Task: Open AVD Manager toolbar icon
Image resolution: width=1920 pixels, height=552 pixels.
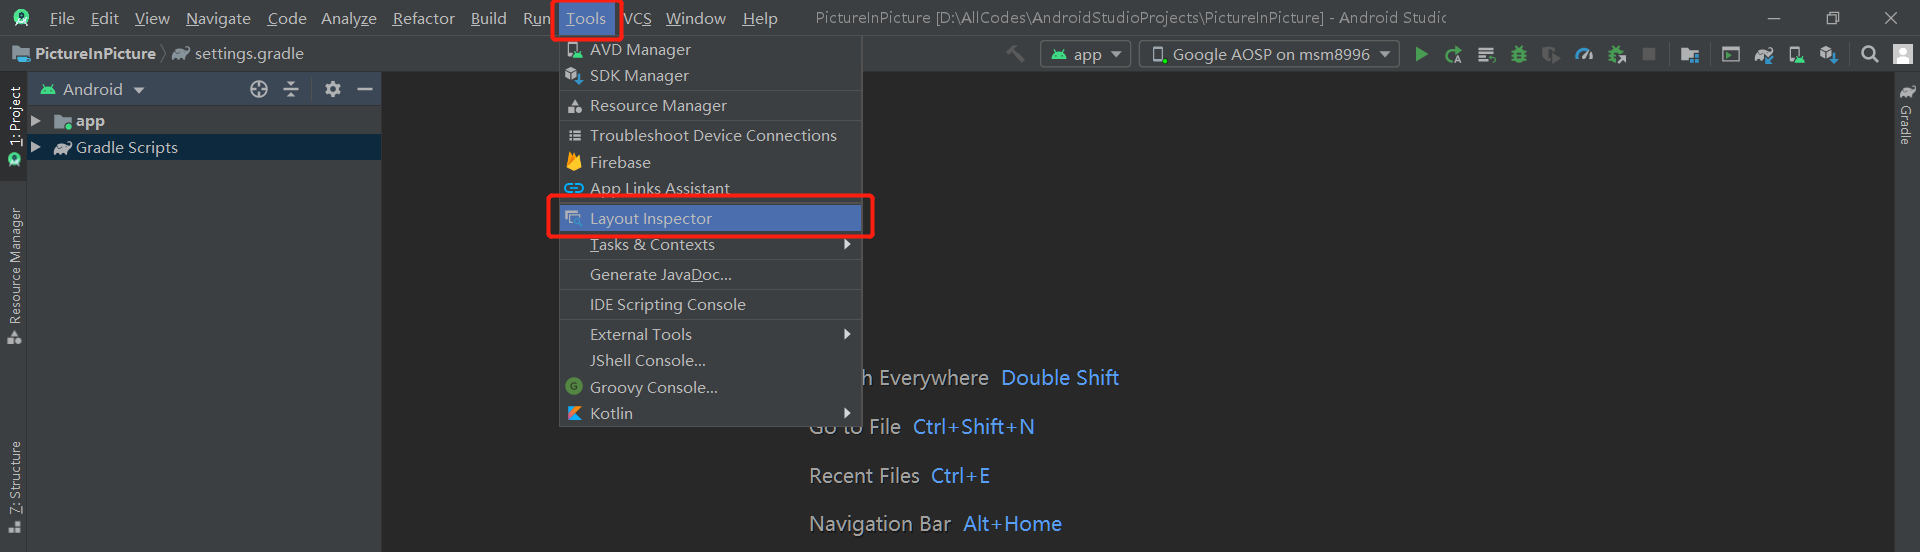Action: [1797, 54]
